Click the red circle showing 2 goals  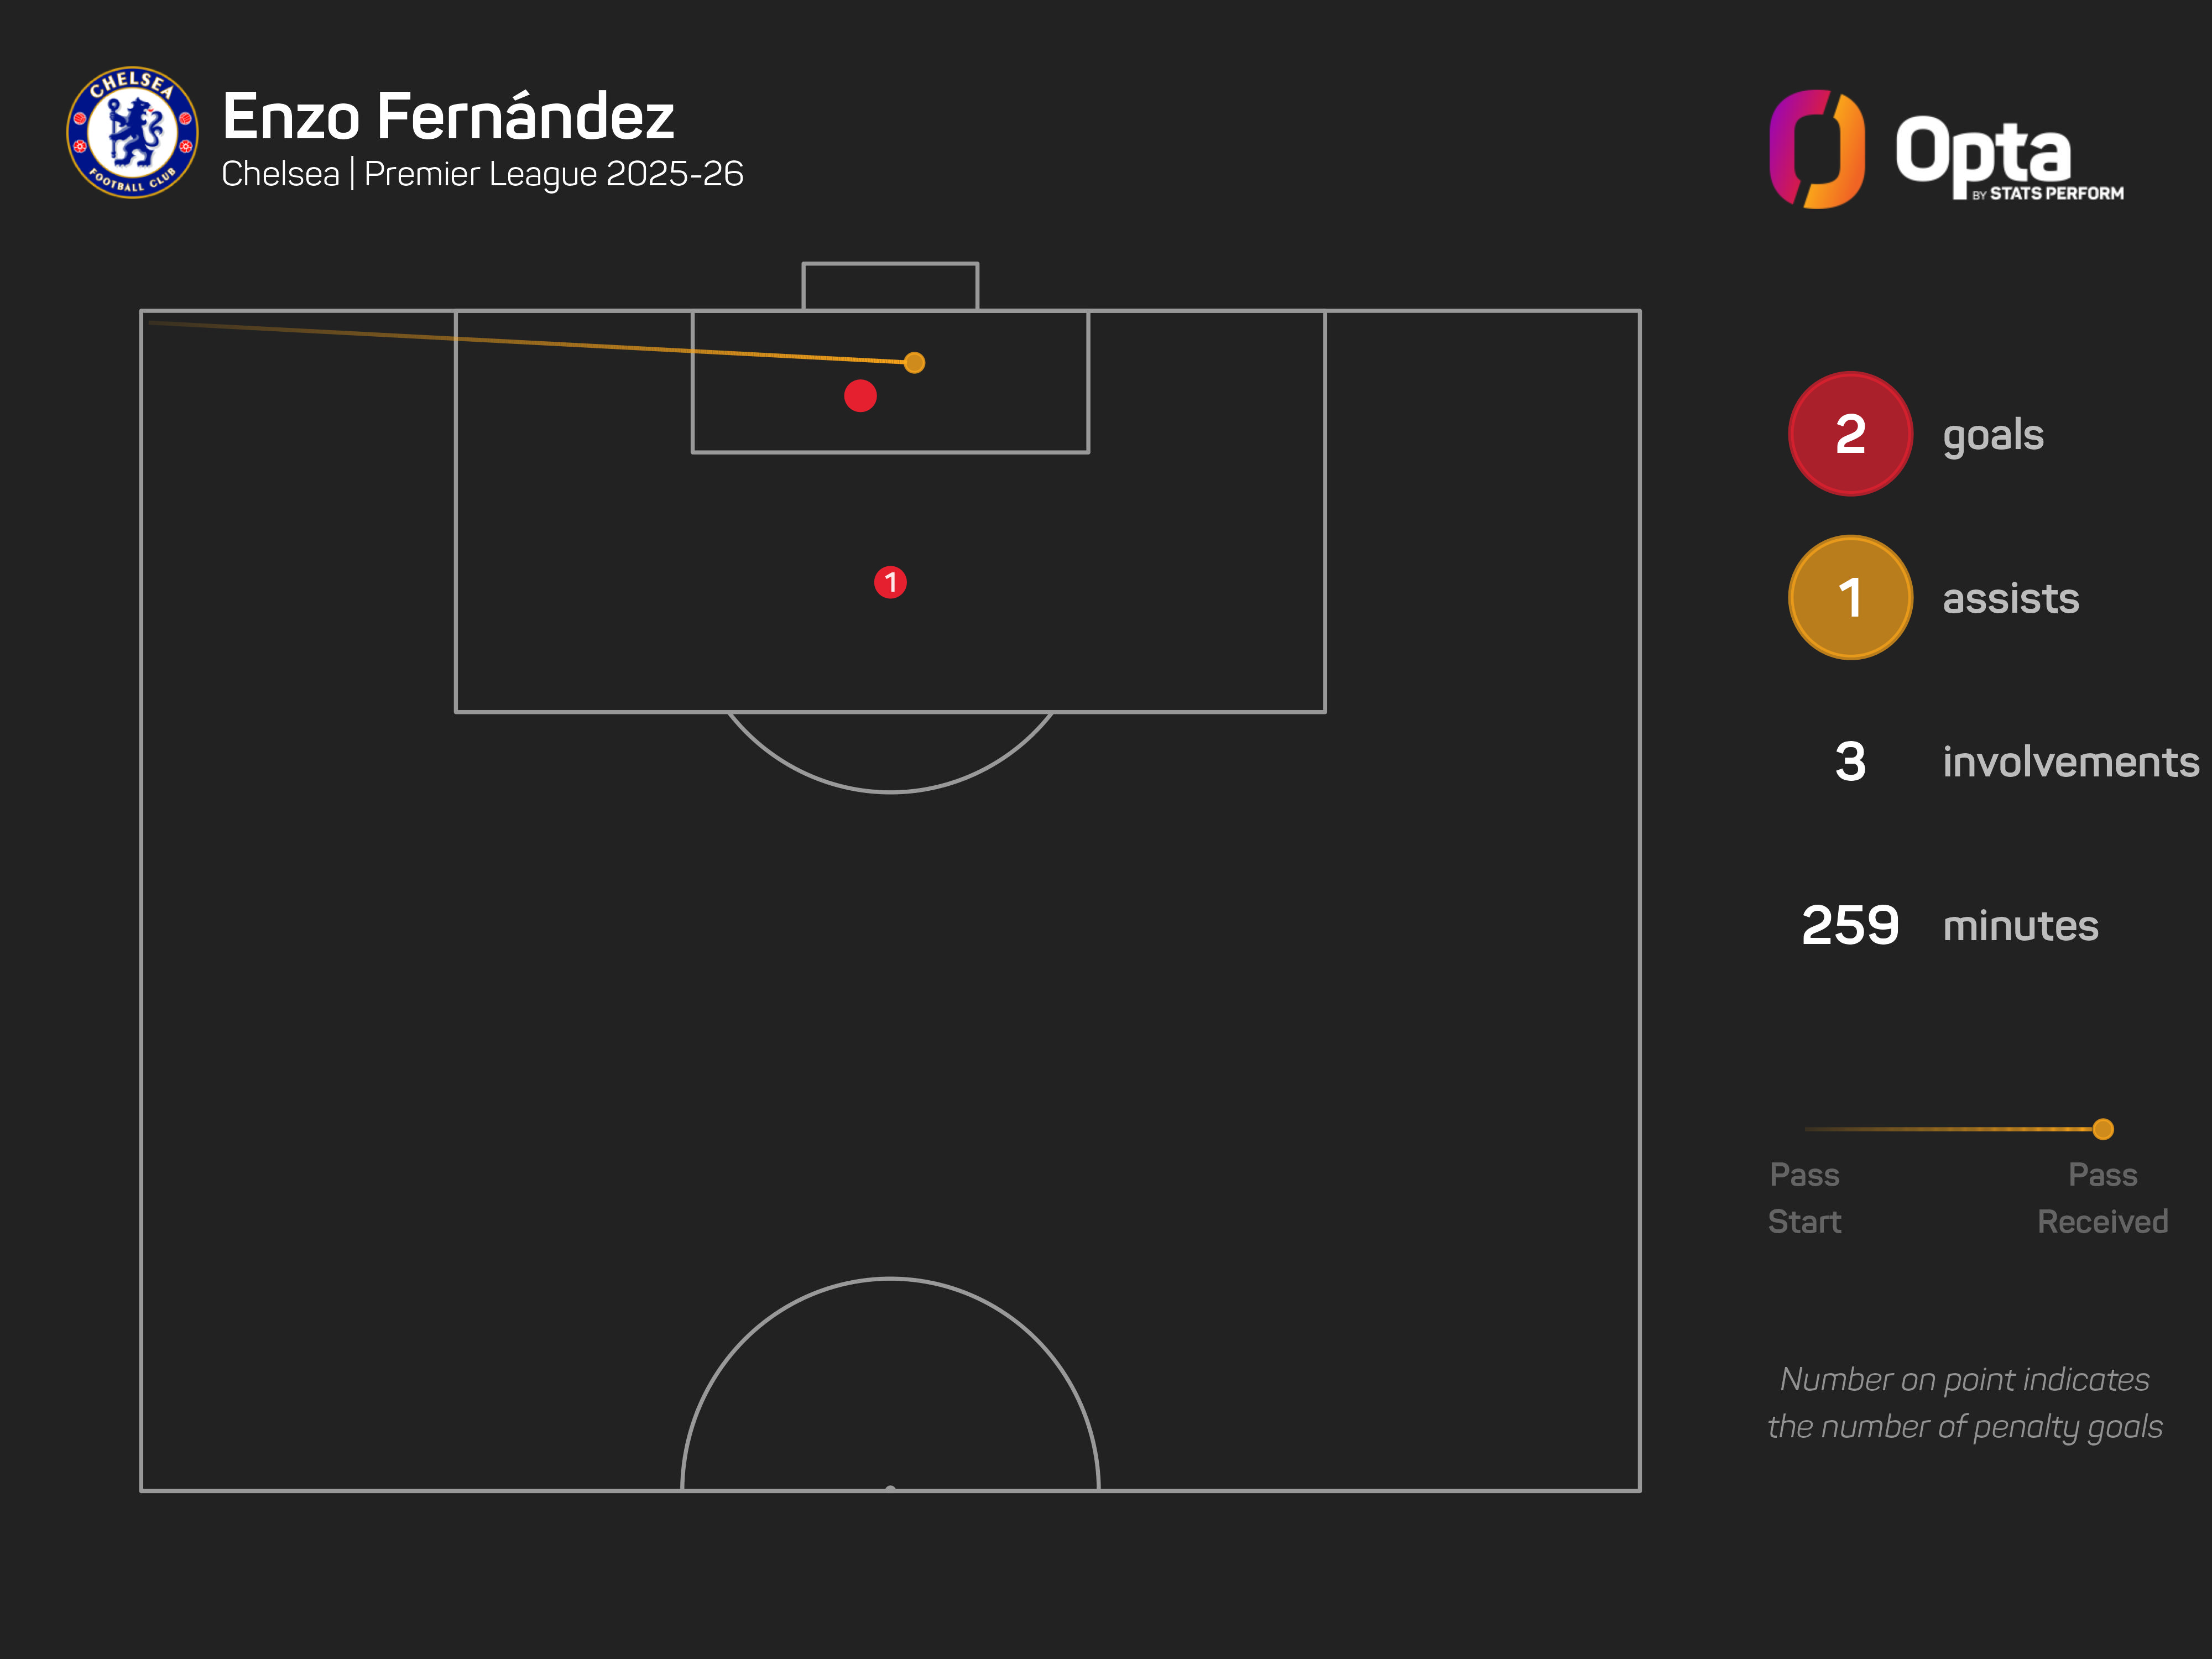(x=1849, y=434)
